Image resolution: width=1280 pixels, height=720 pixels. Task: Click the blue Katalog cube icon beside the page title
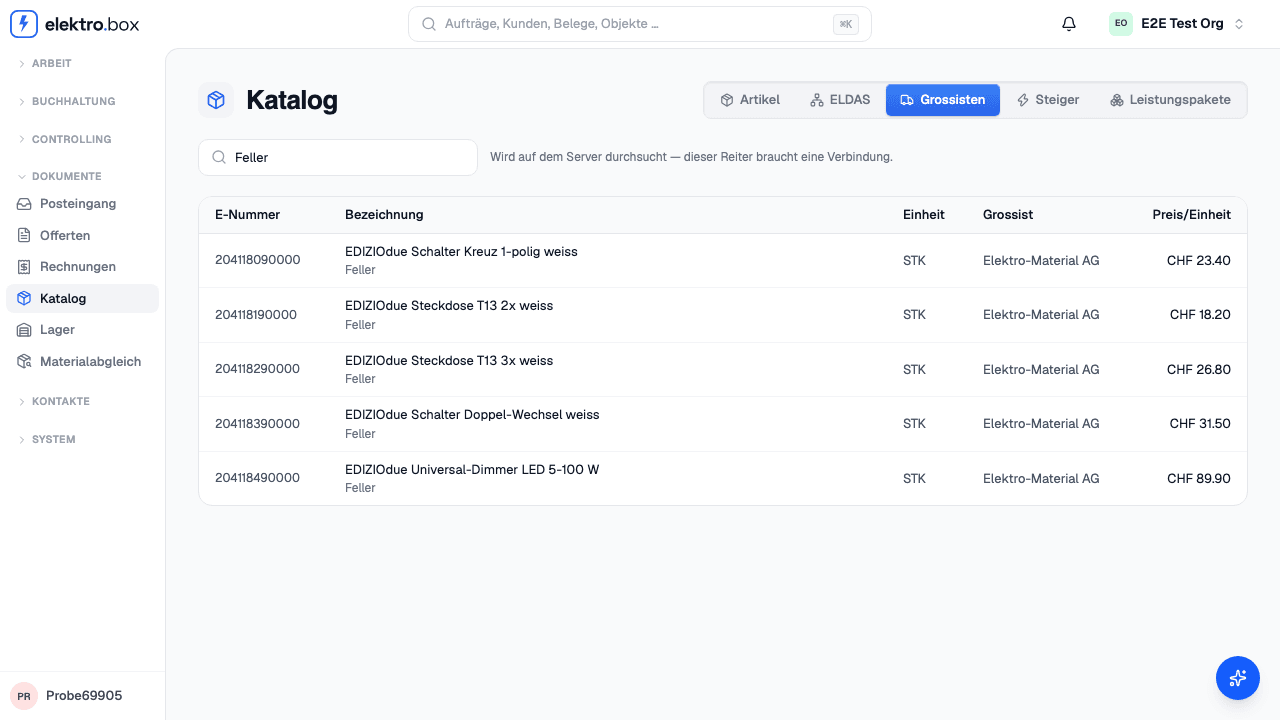pyautogui.click(x=216, y=100)
